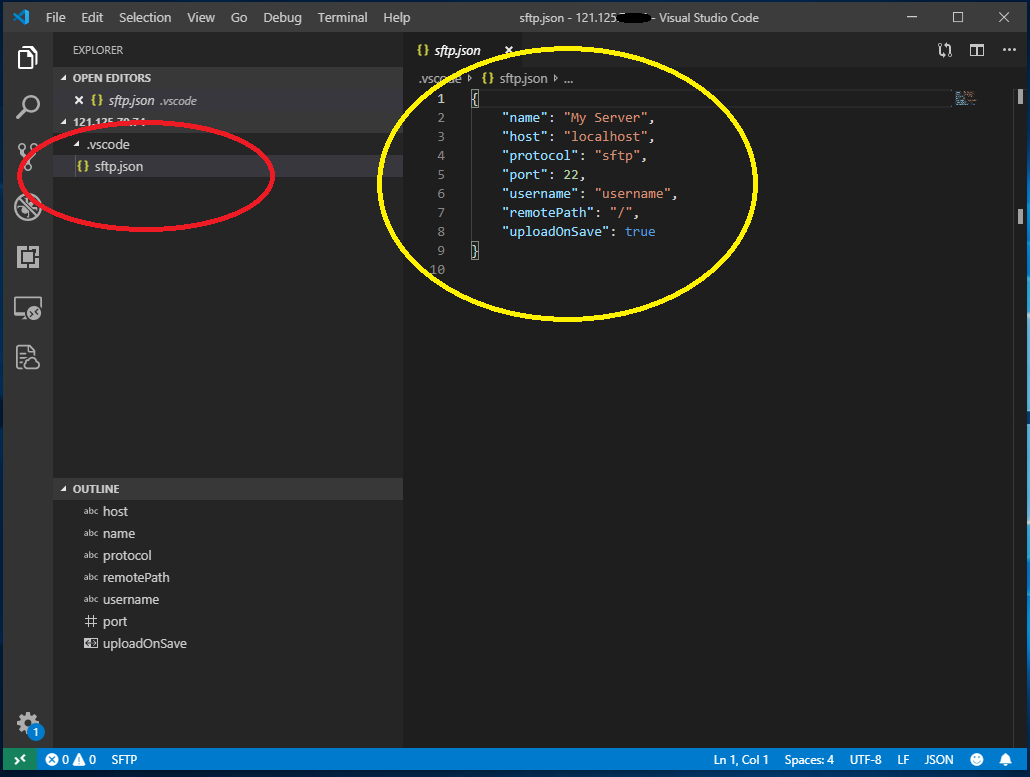The image size is (1030, 777).
Task: Open the cloud file view icon
Action: (28, 357)
